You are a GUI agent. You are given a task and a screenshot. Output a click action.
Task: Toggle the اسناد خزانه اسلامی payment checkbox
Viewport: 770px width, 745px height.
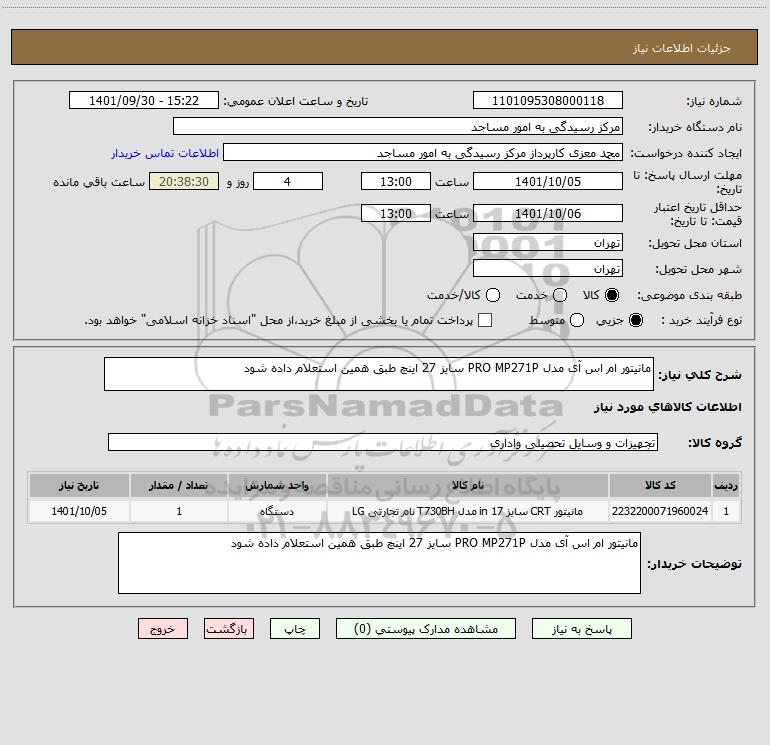point(485,320)
